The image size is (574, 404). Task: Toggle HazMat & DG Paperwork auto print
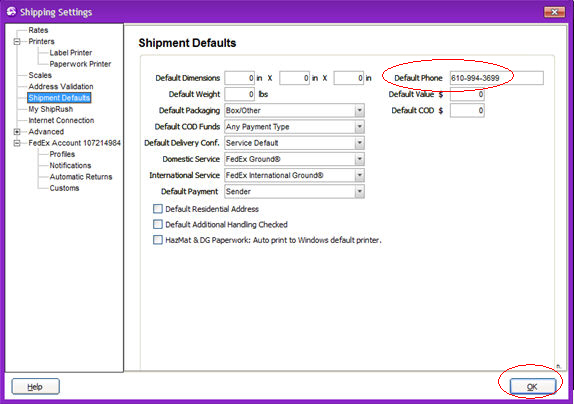(158, 240)
